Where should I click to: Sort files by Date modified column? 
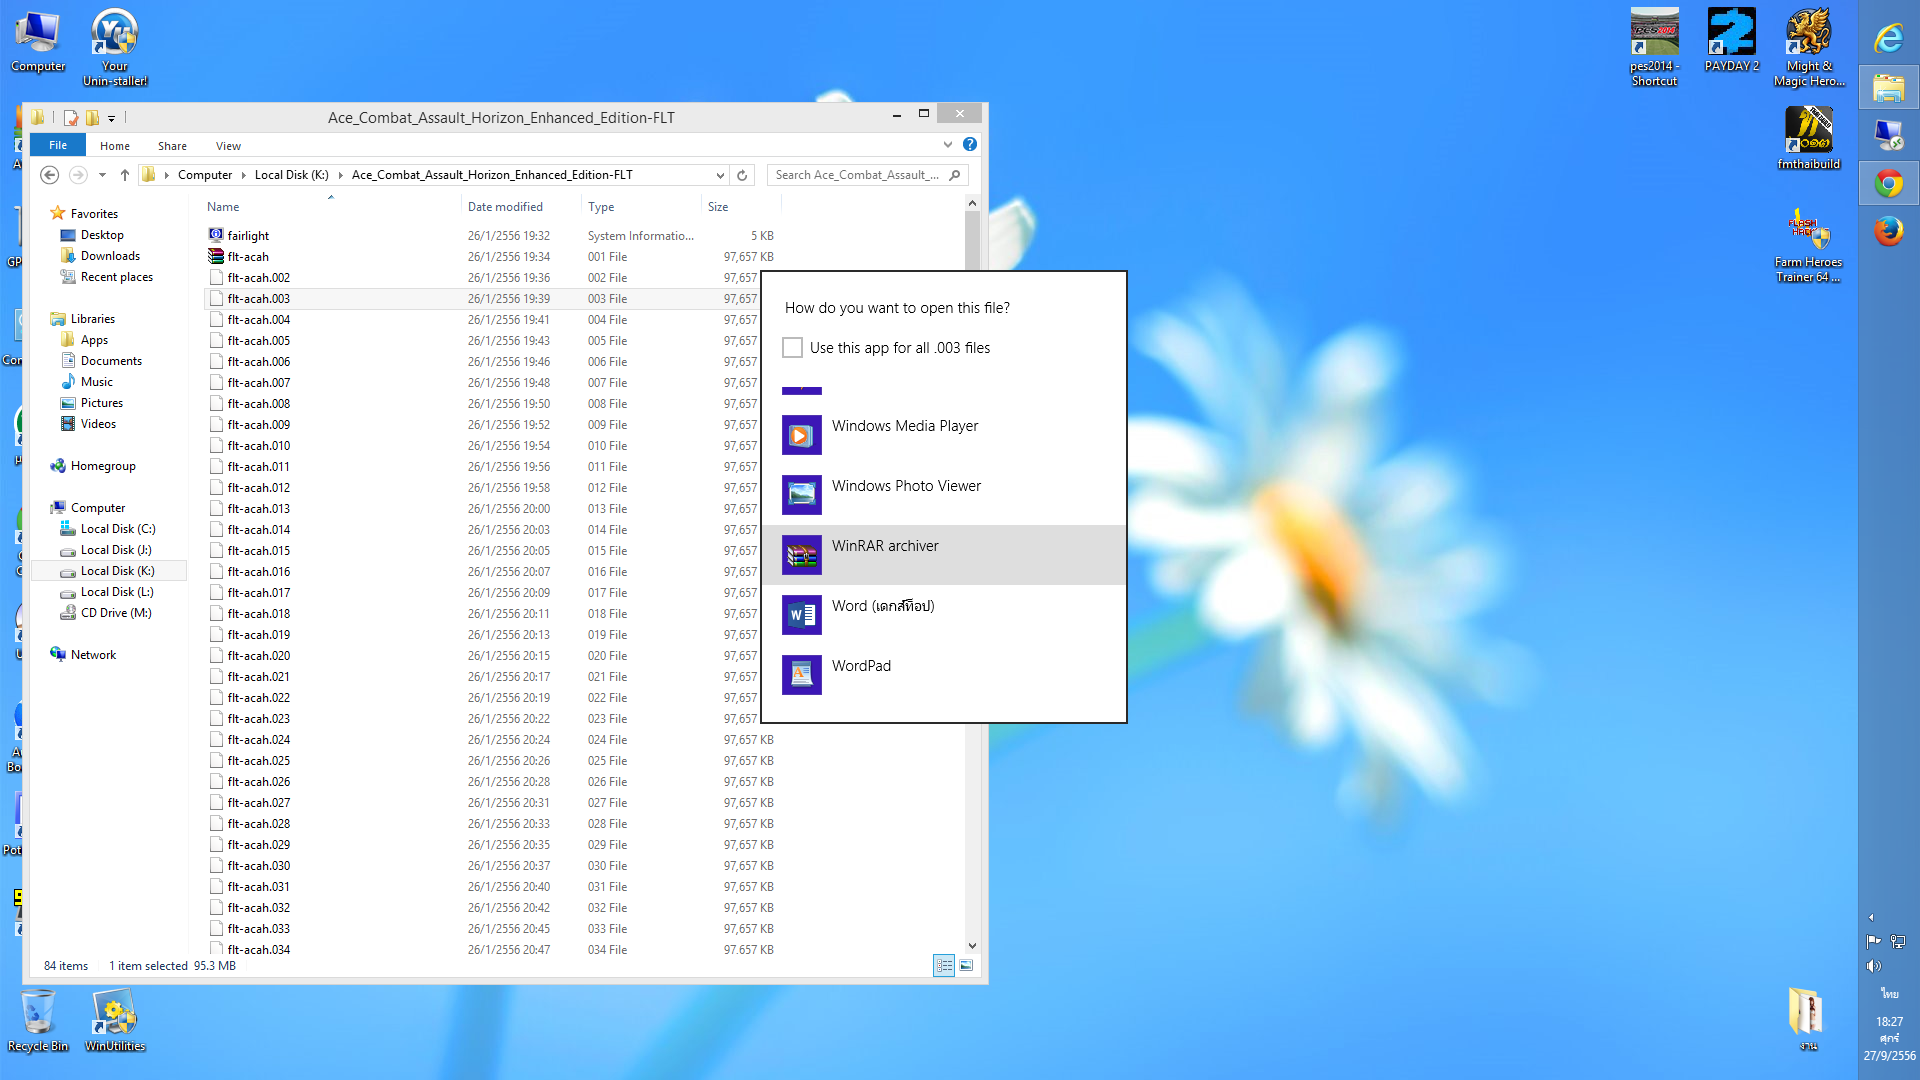click(505, 207)
